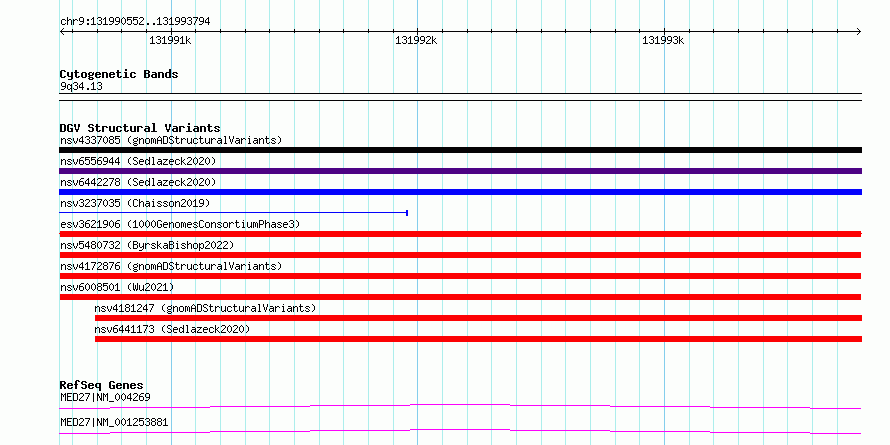Open the nsv5480732 ByrskaBishop2022 red bar
The image size is (890, 445).
point(460,255)
